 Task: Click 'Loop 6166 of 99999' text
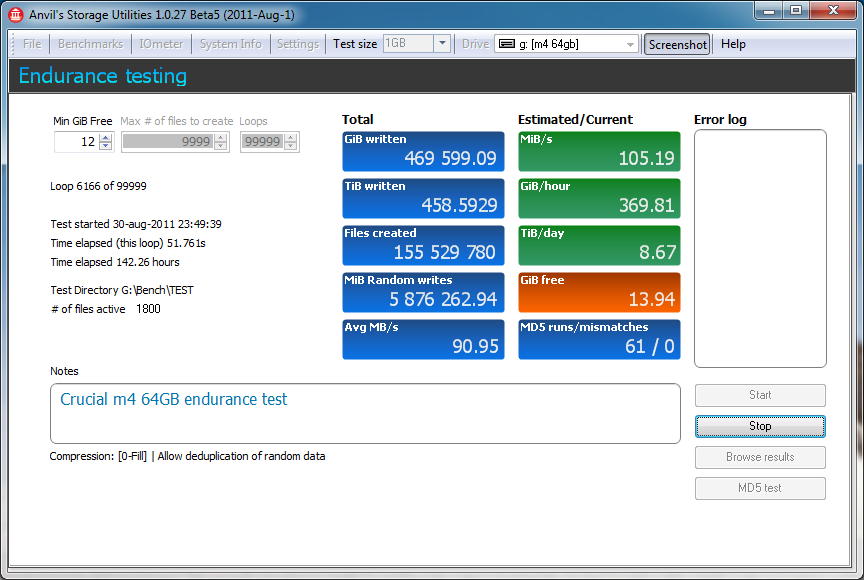(x=98, y=186)
